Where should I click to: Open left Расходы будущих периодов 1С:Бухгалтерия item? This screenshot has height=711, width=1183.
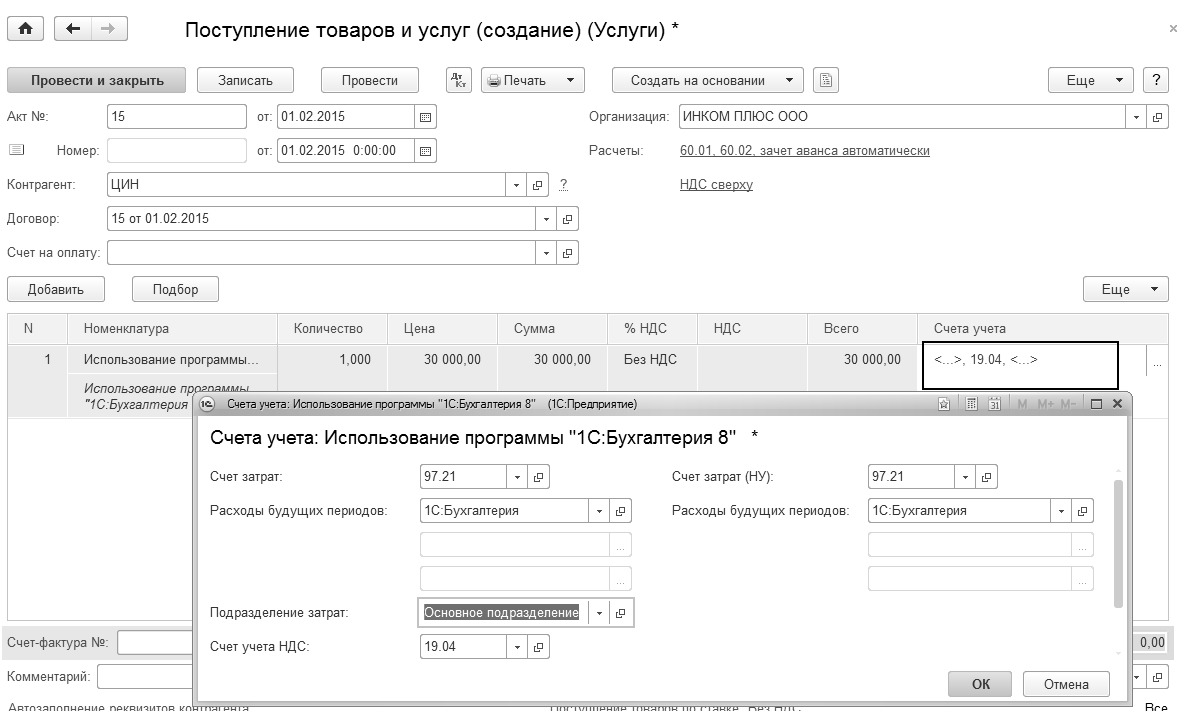pyautogui.click(x=620, y=511)
